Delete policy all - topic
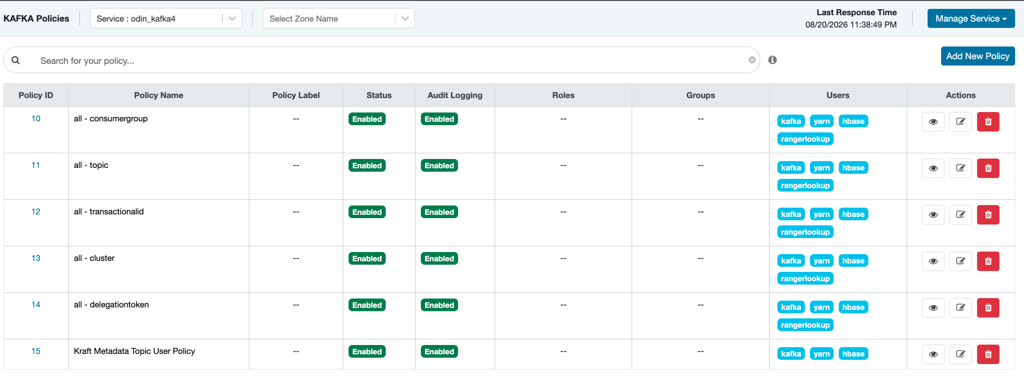 tap(988, 168)
